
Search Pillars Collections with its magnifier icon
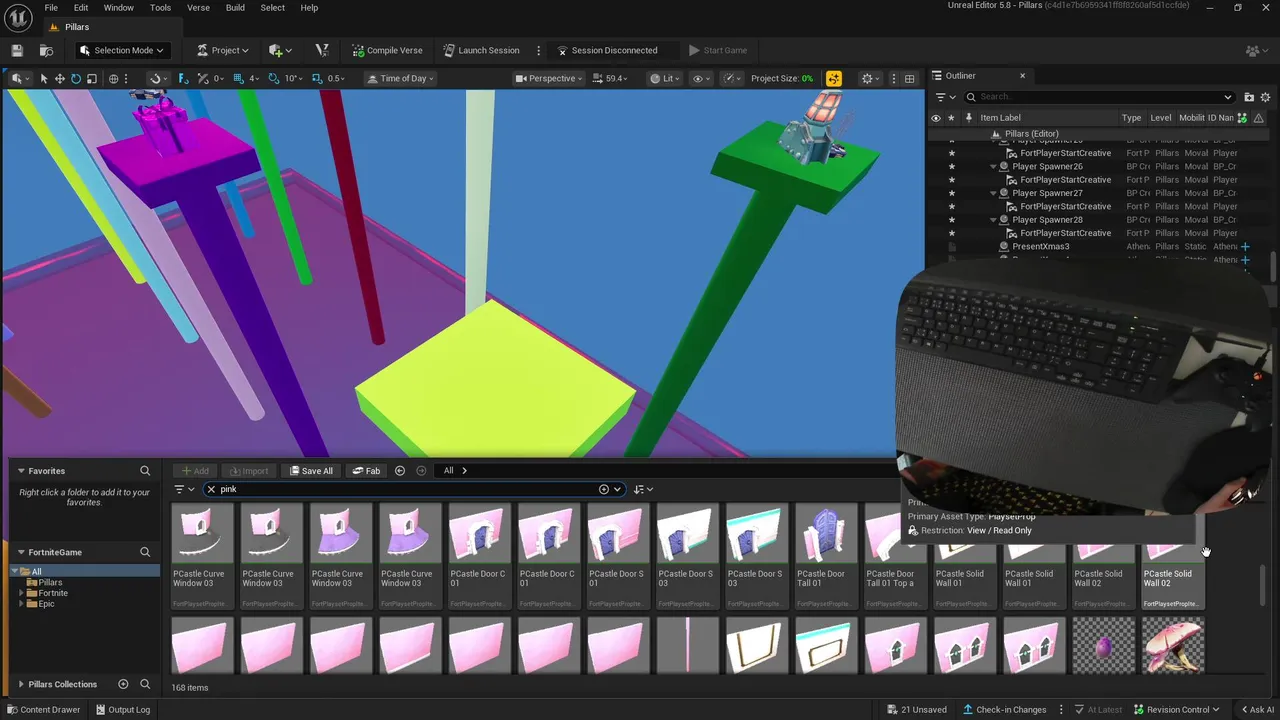[145, 684]
